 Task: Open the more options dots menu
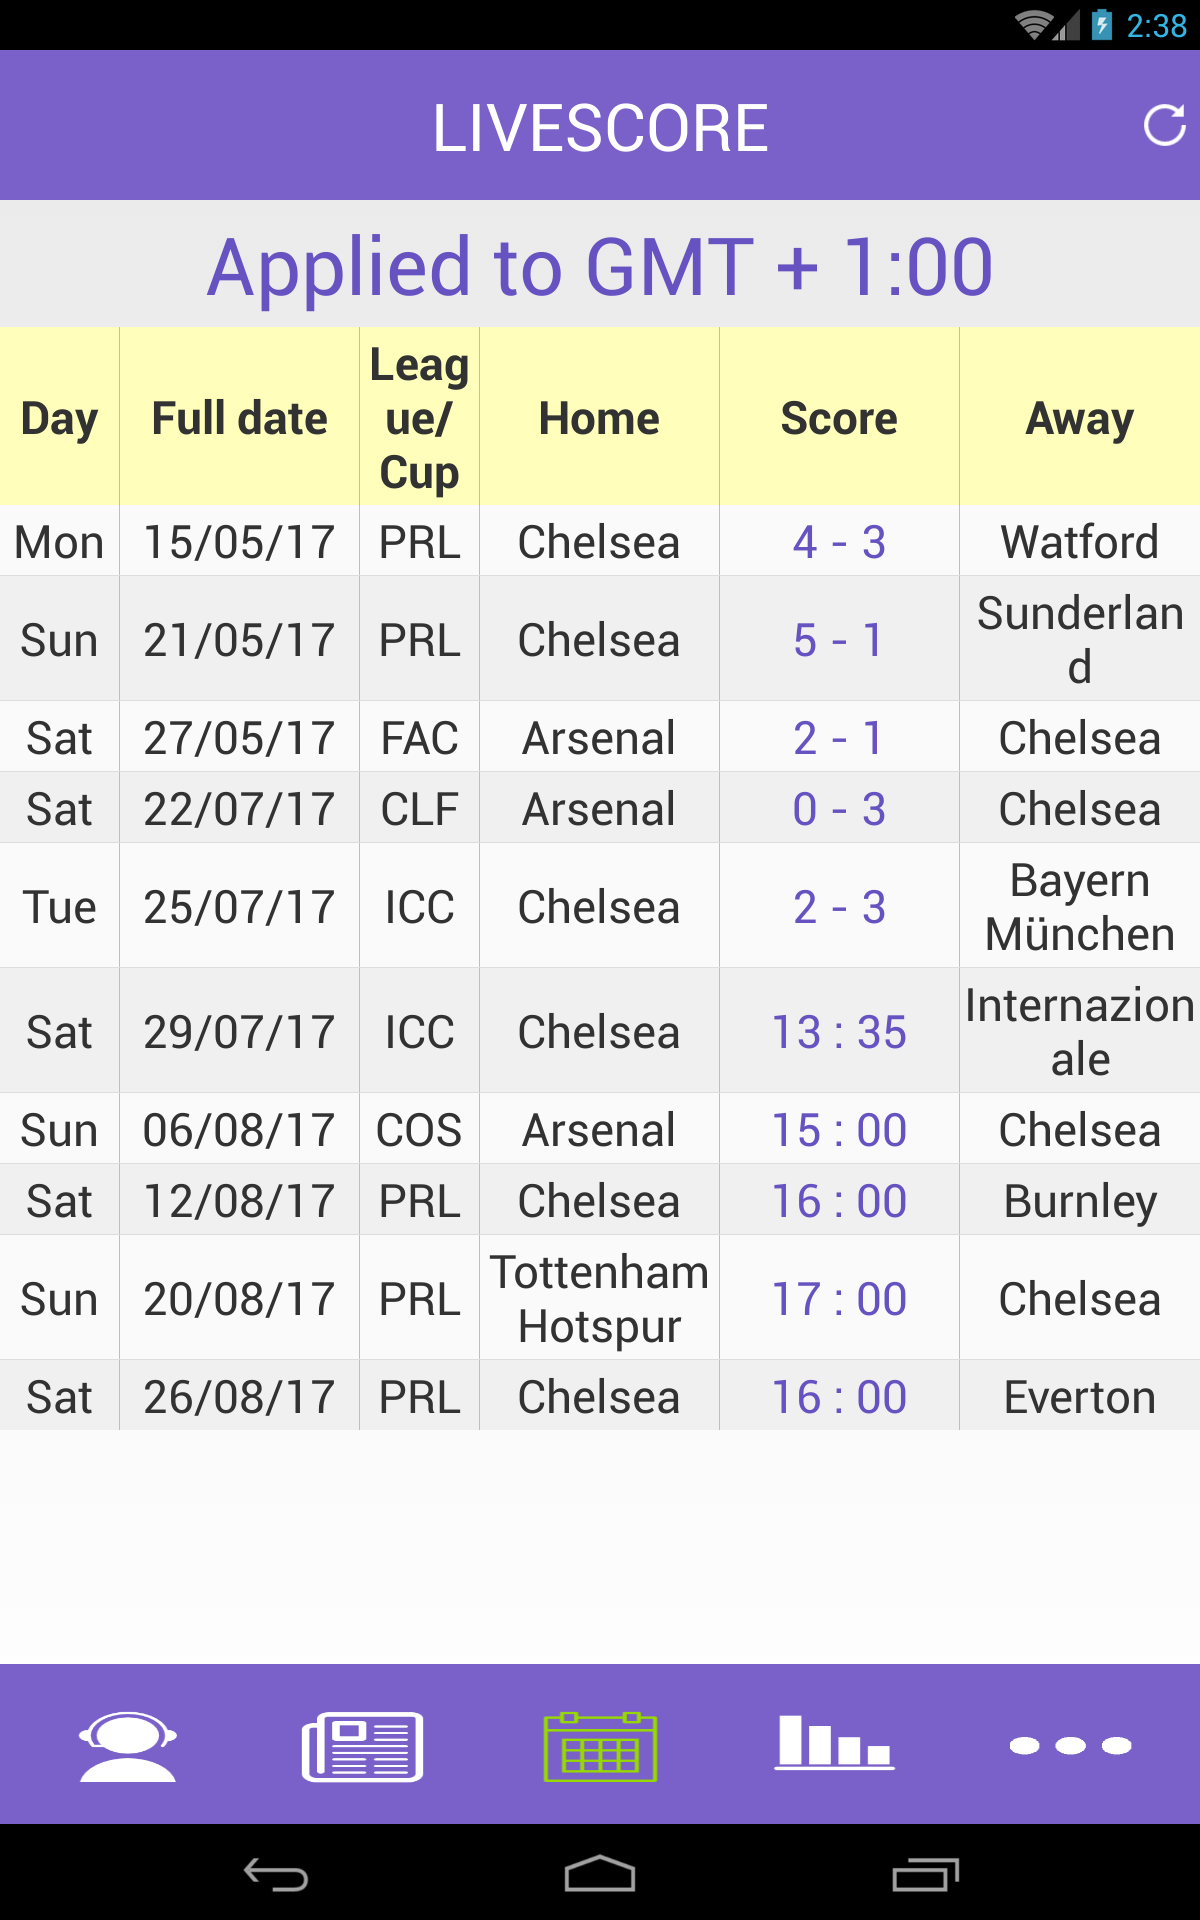tap(1070, 1746)
